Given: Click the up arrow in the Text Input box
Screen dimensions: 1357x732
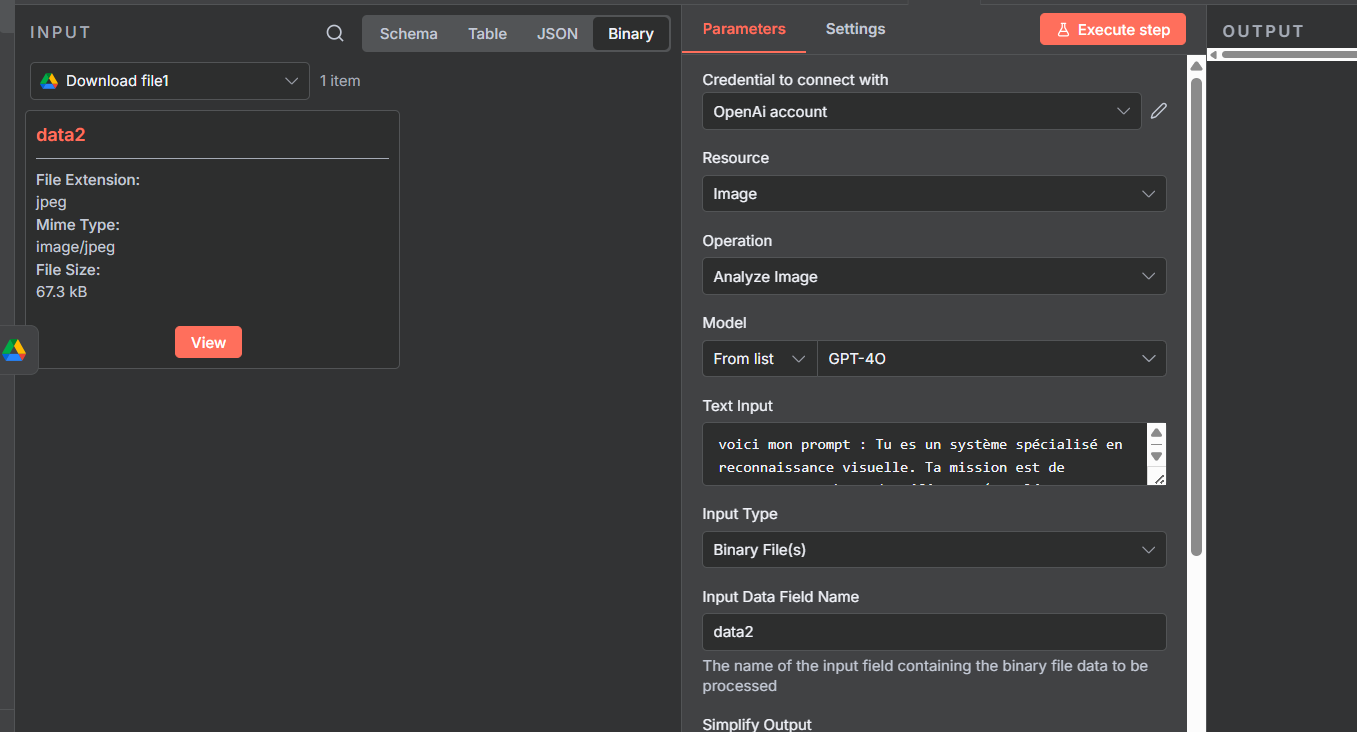Looking at the screenshot, I should [x=1156, y=434].
